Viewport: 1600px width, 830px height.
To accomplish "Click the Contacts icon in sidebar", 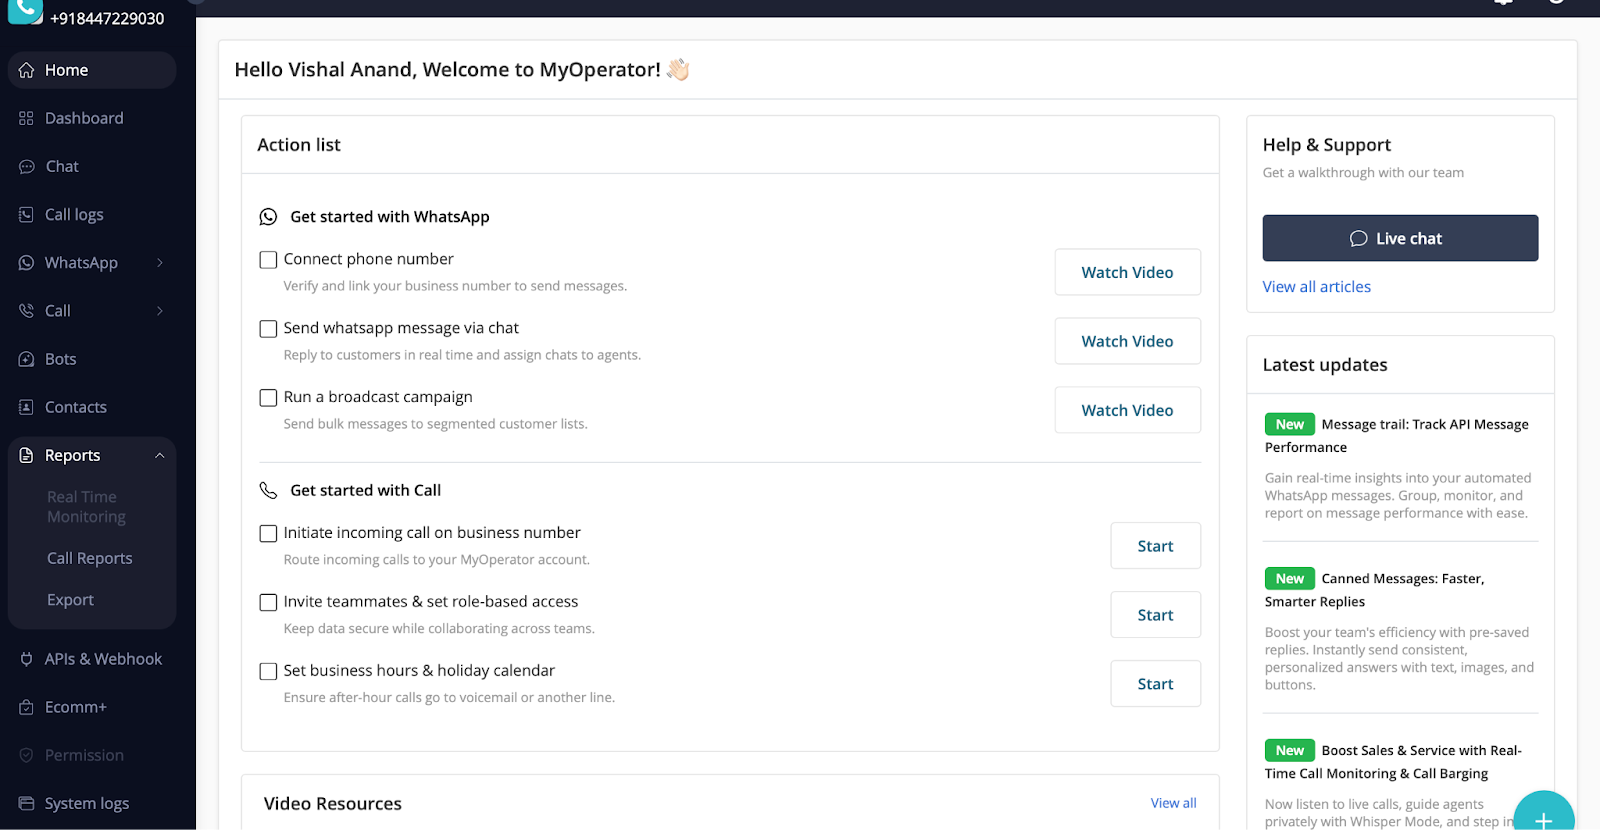I will pos(26,407).
